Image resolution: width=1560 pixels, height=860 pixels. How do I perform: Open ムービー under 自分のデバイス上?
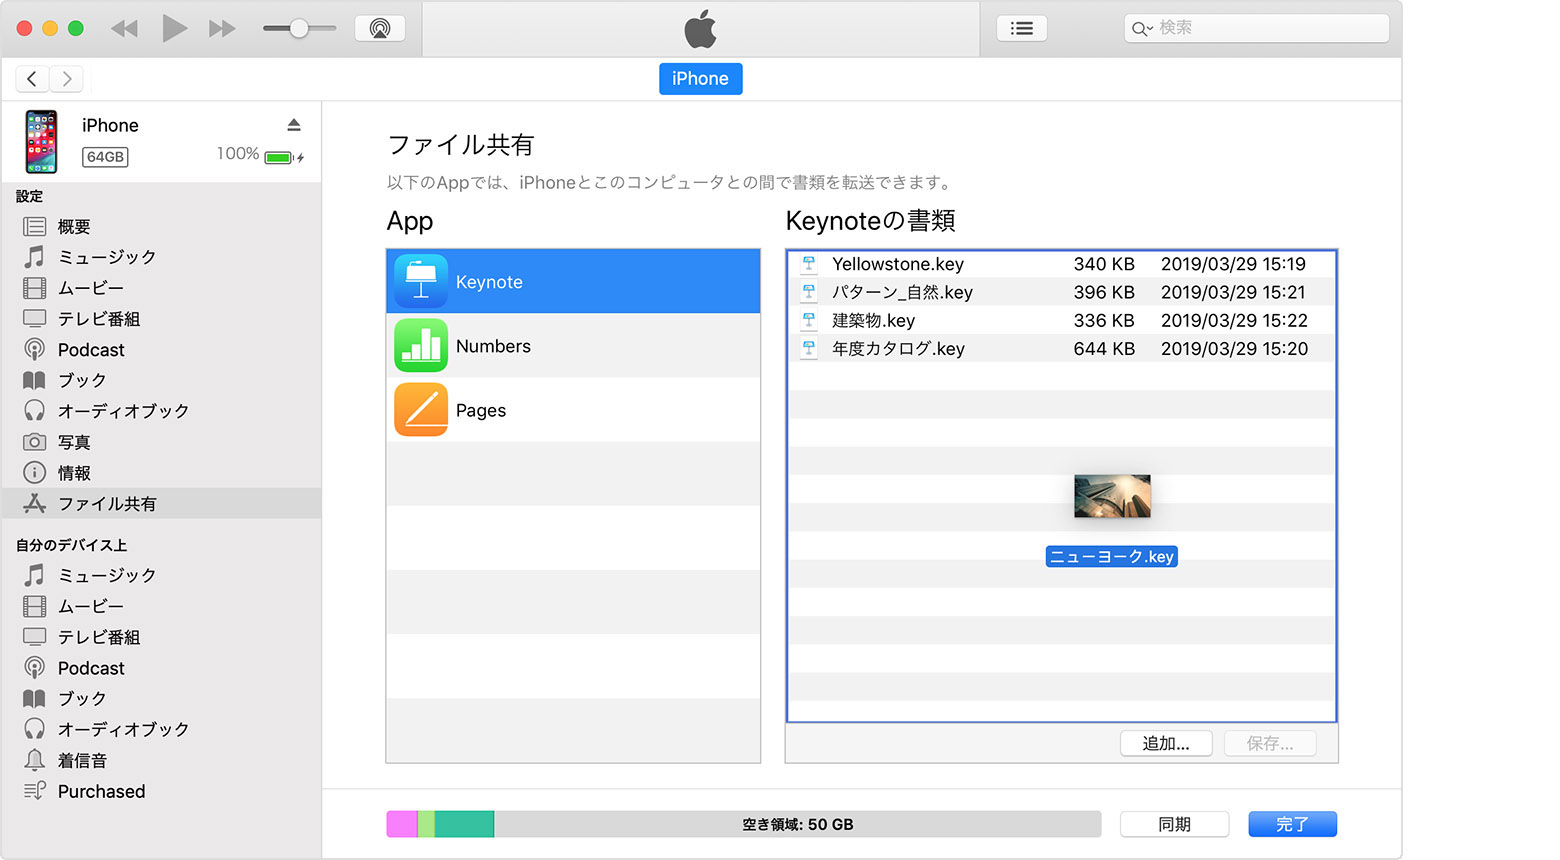point(162,606)
